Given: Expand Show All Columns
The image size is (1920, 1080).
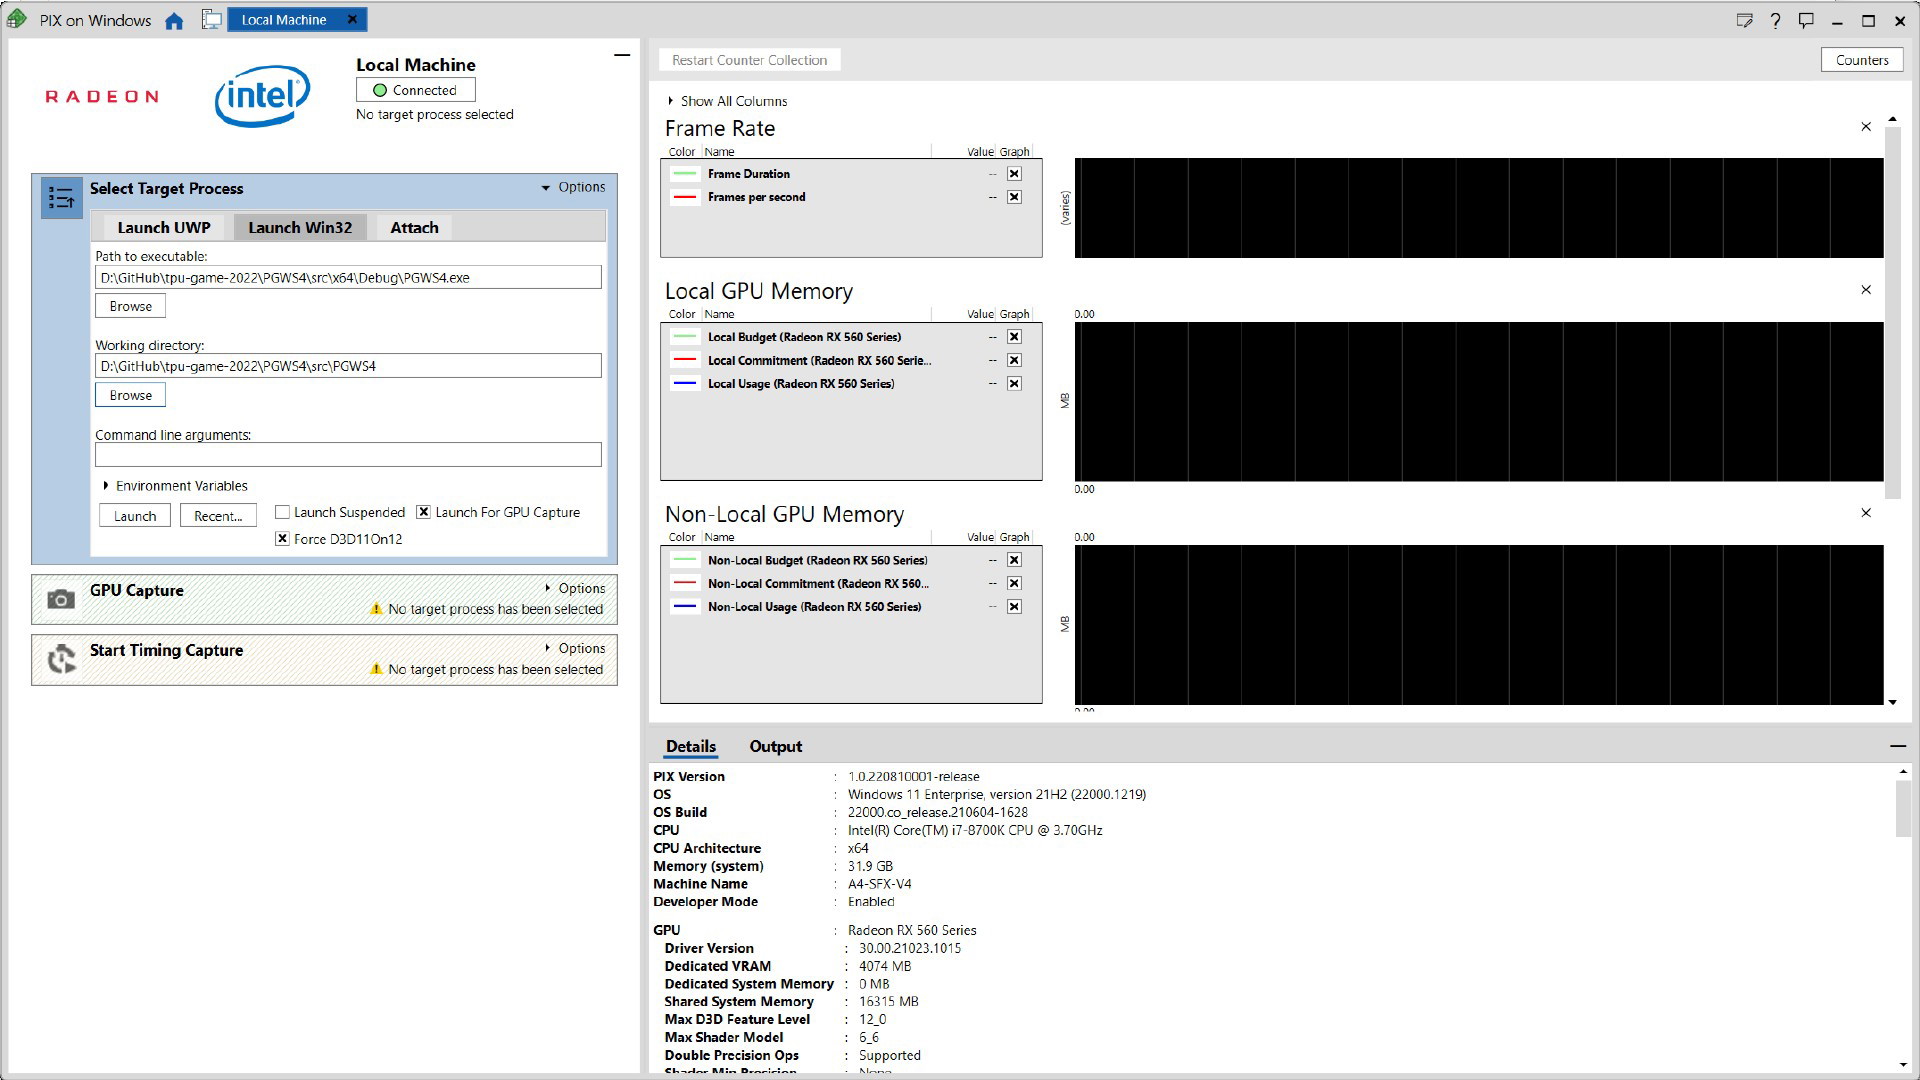Looking at the screenshot, I should [727, 101].
